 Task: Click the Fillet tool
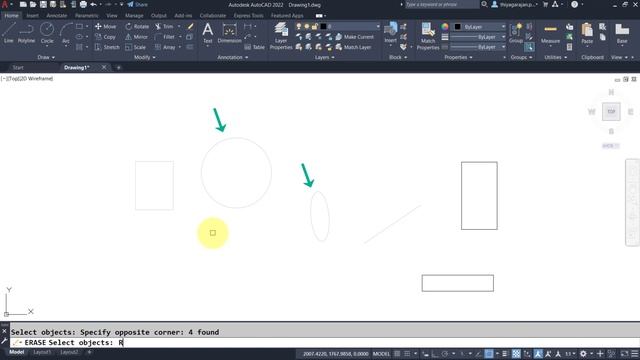tap(165, 37)
